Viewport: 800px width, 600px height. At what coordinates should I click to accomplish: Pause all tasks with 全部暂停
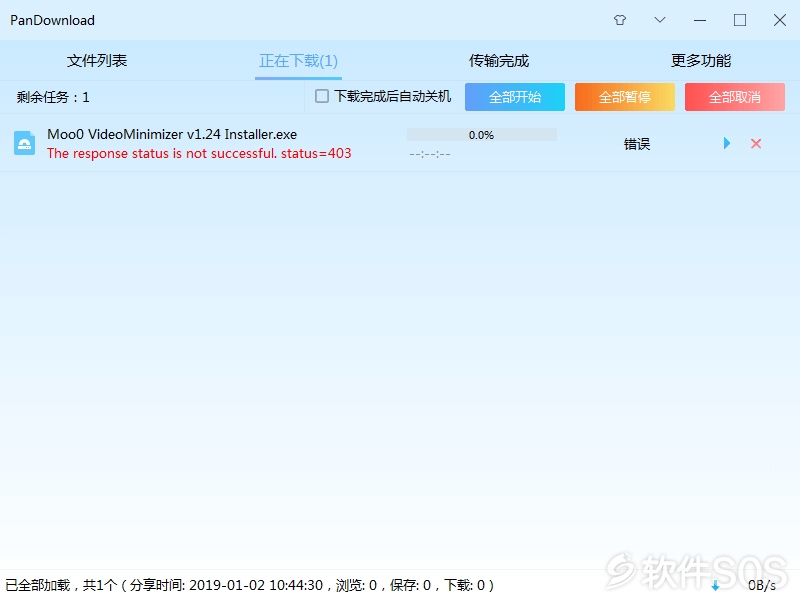pos(624,97)
